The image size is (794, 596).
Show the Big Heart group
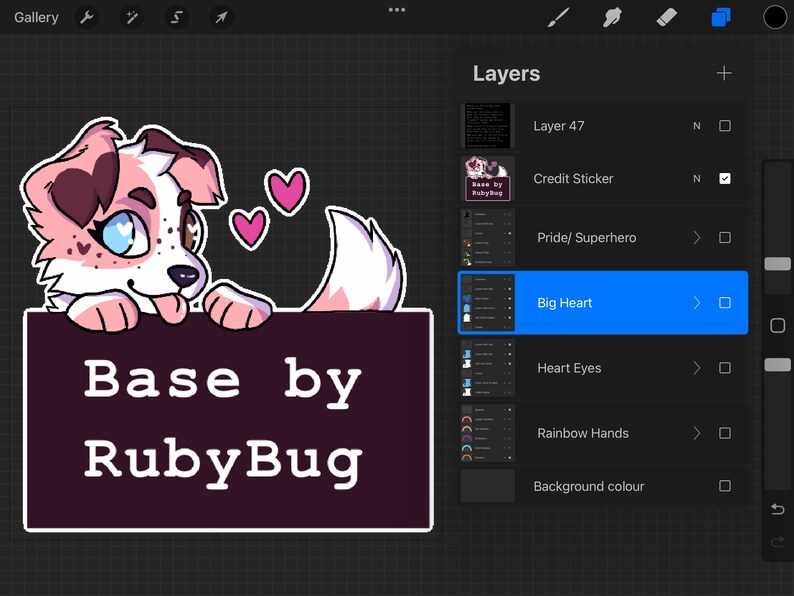pyautogui.click(x=725, y=303)
